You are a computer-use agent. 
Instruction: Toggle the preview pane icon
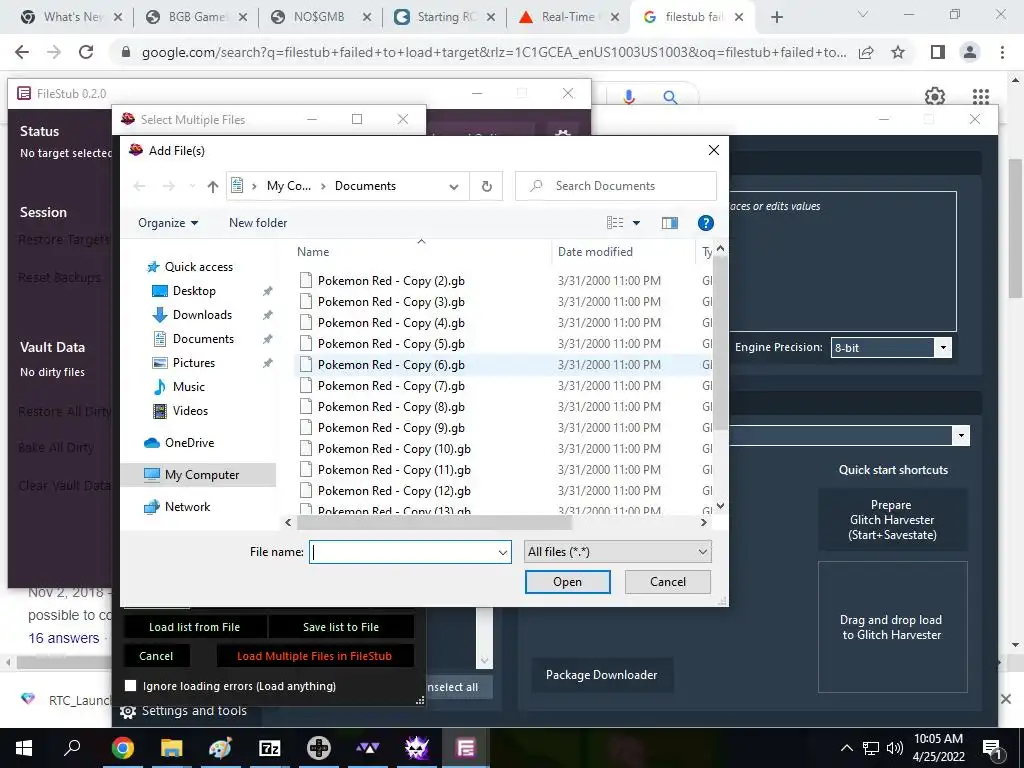pyautogui.click(x=669, y=223)
